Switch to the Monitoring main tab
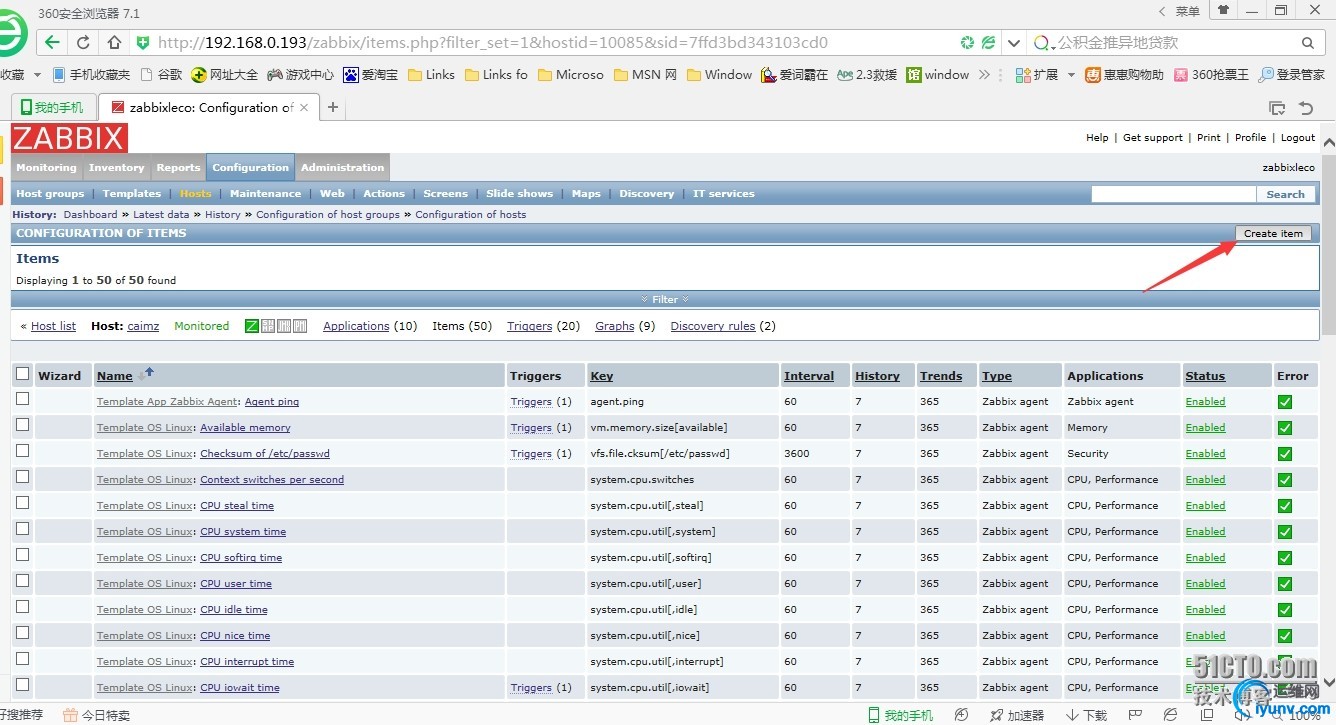1336x725 pixels. pos(46,168)
